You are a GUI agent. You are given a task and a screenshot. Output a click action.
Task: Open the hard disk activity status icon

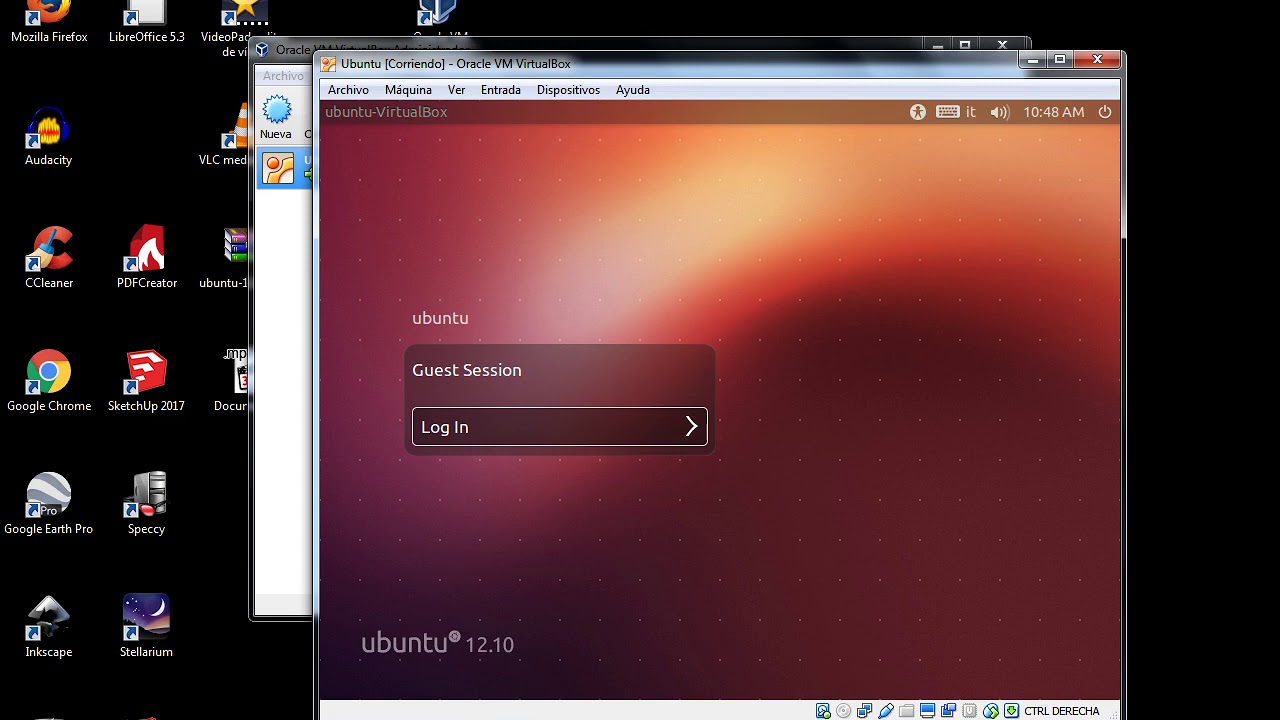click(823, 711)
